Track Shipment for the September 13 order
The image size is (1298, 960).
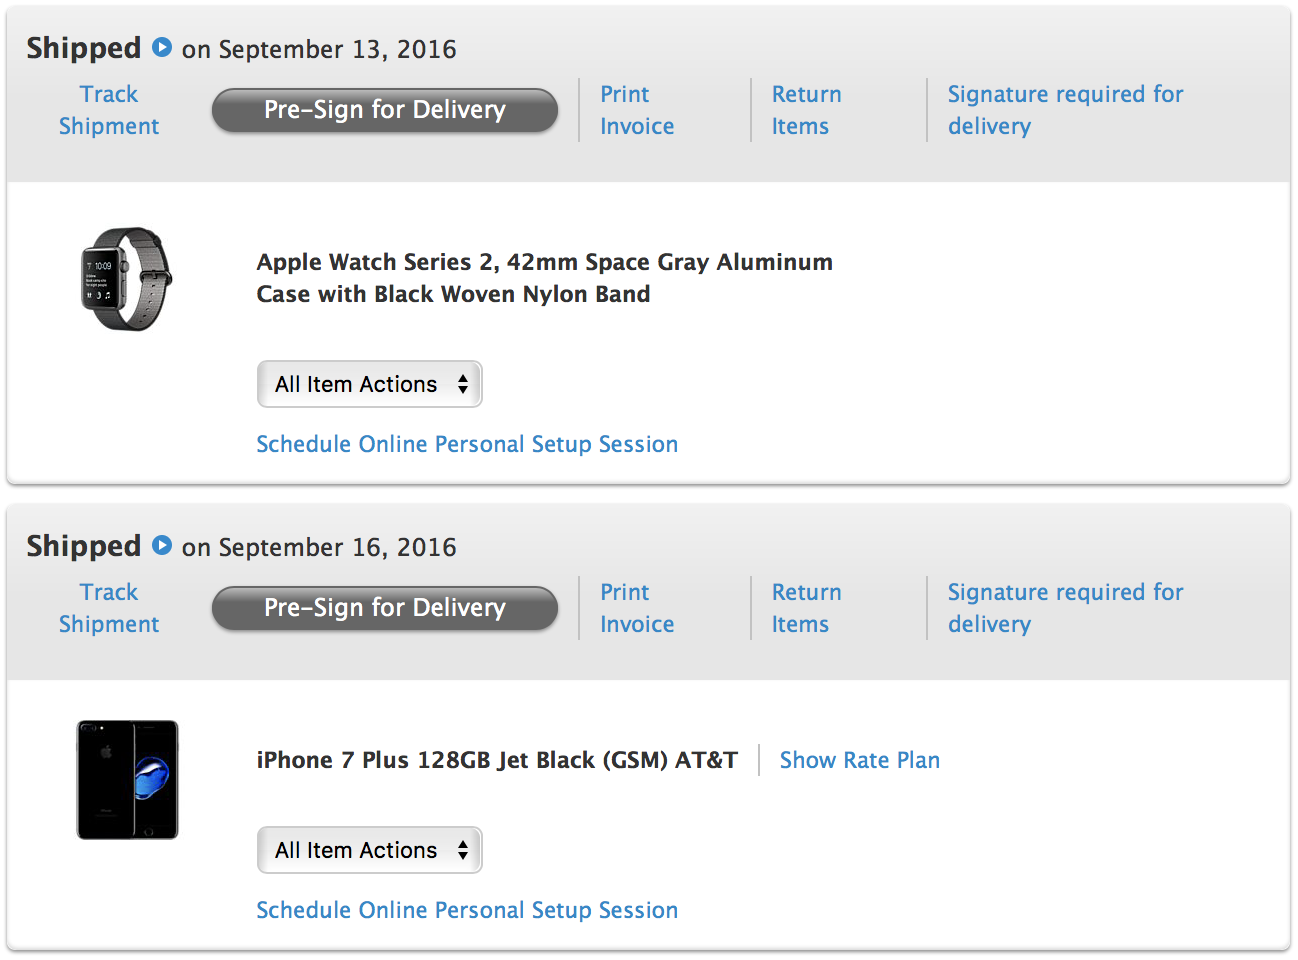(109, 110)
